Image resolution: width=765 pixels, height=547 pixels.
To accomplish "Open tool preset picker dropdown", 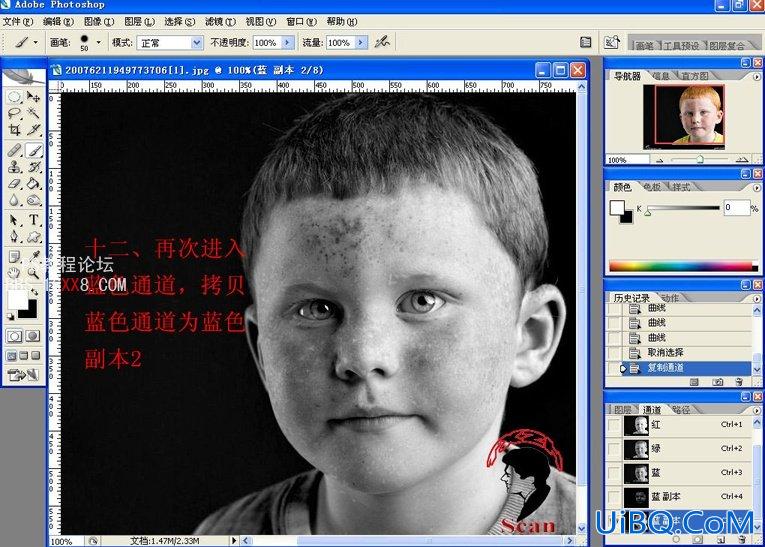I will (x=35, y=42).
